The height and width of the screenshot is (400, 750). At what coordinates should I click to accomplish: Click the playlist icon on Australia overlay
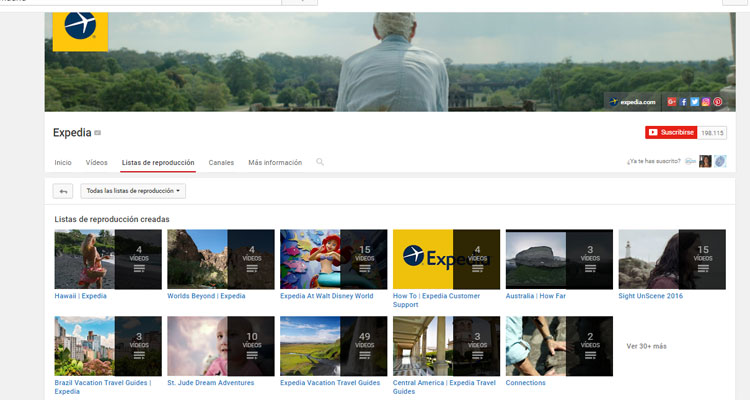[590, 268]
